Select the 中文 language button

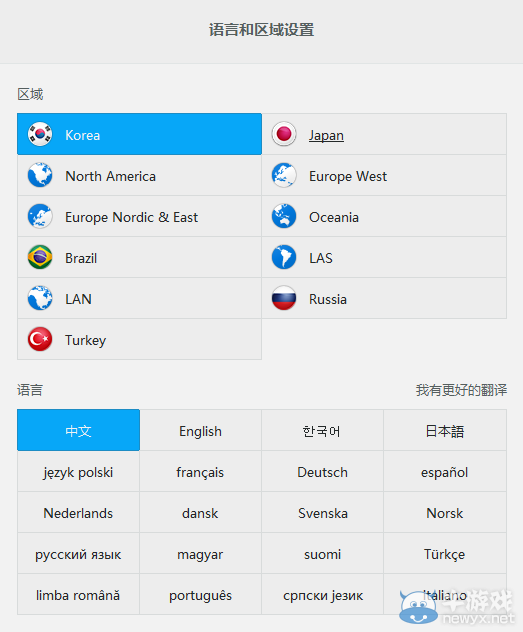pyautogui.click(x=78, y=430)
